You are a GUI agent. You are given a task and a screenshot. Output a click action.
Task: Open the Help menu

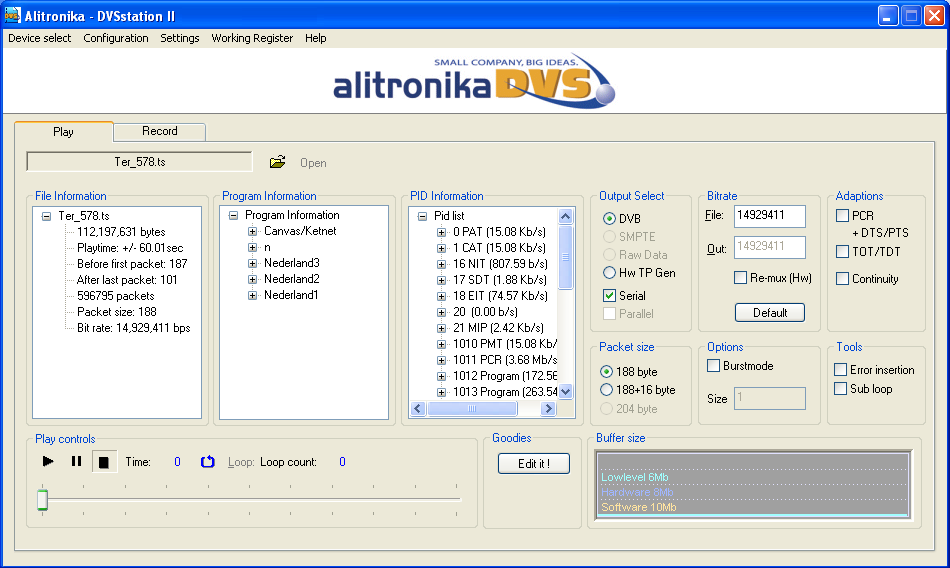point(316,38)
